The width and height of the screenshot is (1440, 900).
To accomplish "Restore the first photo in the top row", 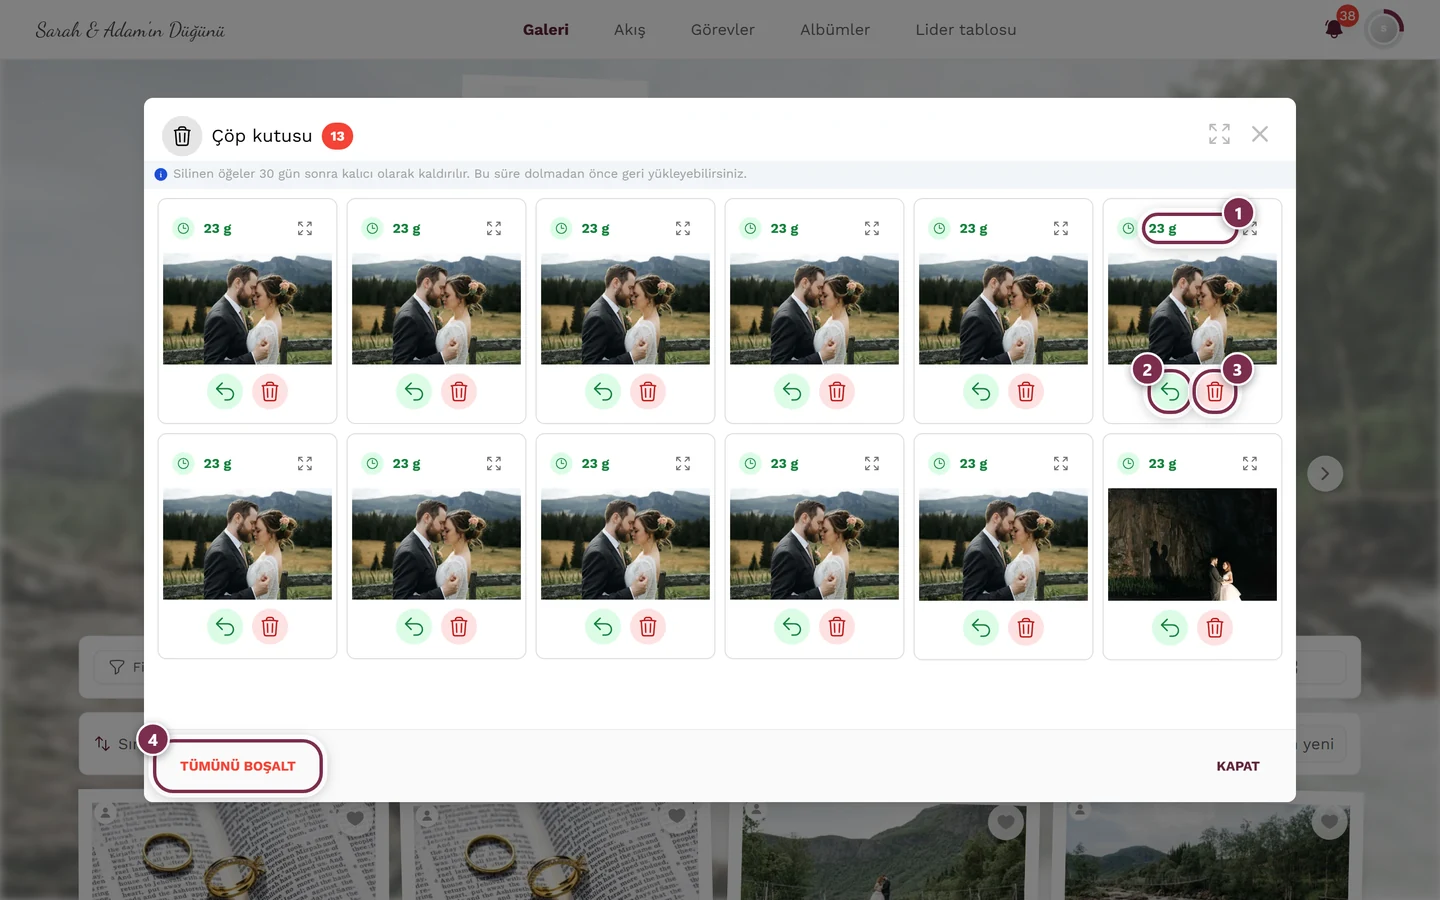I will (225, 392).
